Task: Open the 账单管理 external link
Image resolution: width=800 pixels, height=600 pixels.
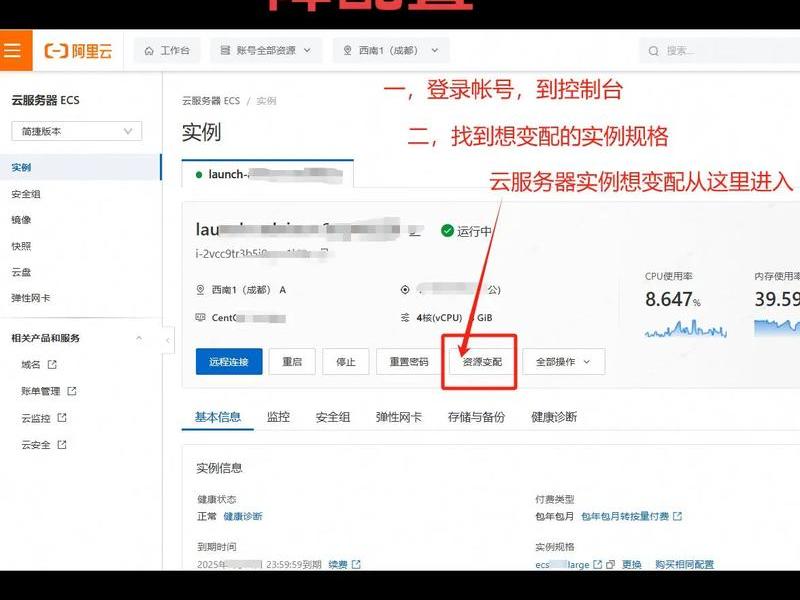Action: pos(48,391)
